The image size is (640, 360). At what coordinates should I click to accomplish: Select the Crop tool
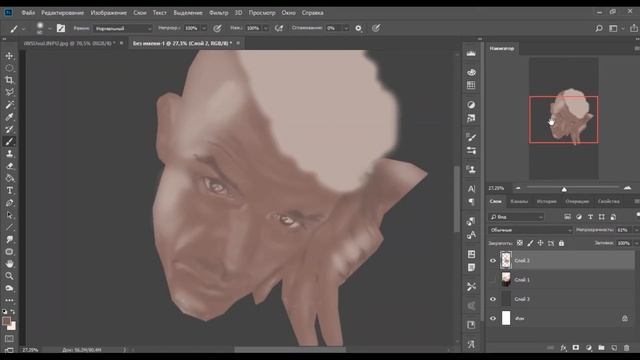9,80
